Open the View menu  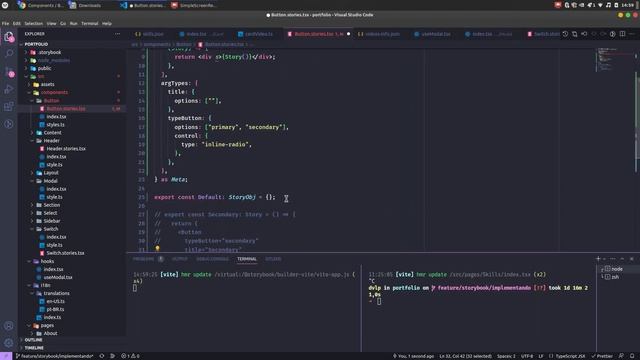51,24
